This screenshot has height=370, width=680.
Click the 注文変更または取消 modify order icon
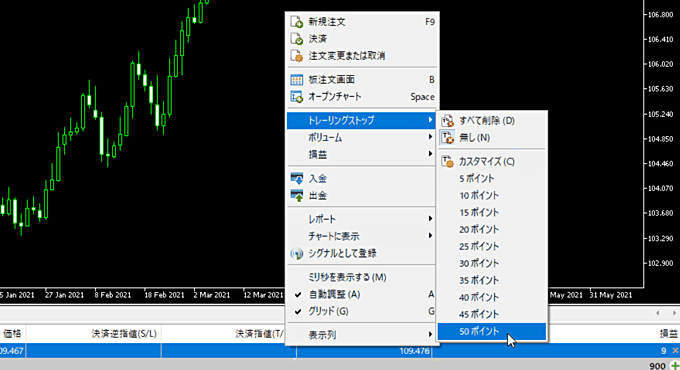click(297, 56)
